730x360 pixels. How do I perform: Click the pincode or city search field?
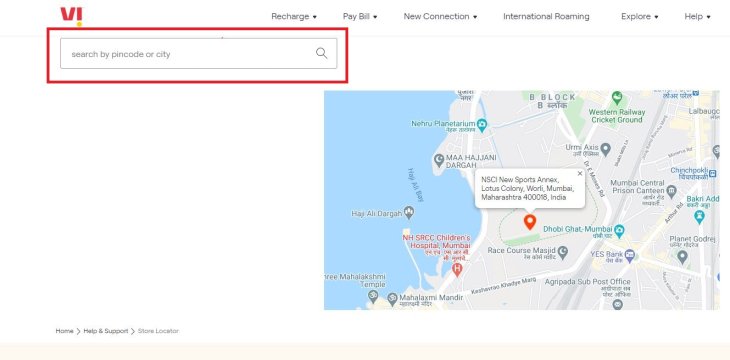[198, 54]
